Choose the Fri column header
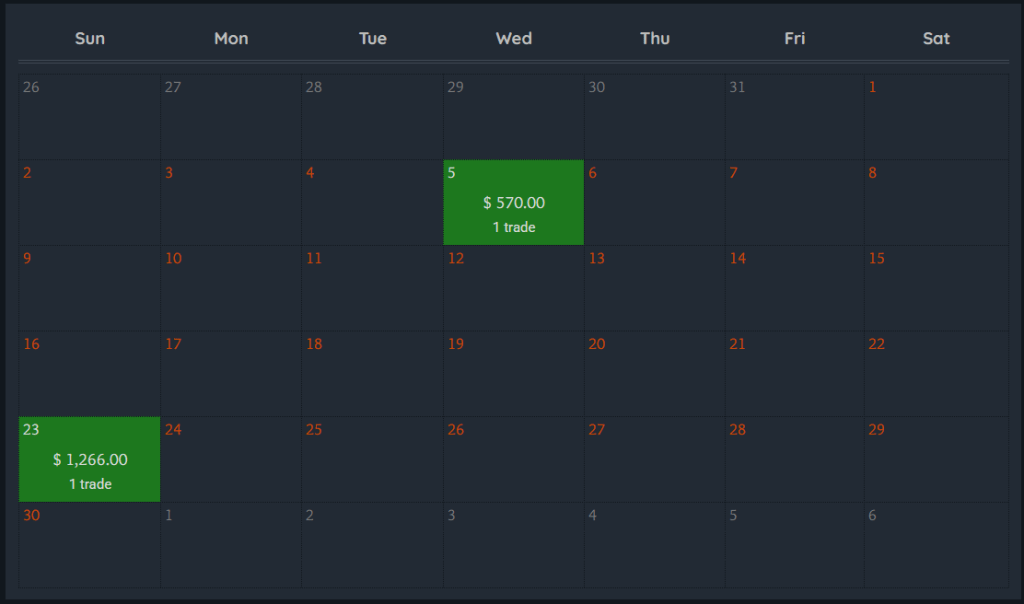 (795, 39)
